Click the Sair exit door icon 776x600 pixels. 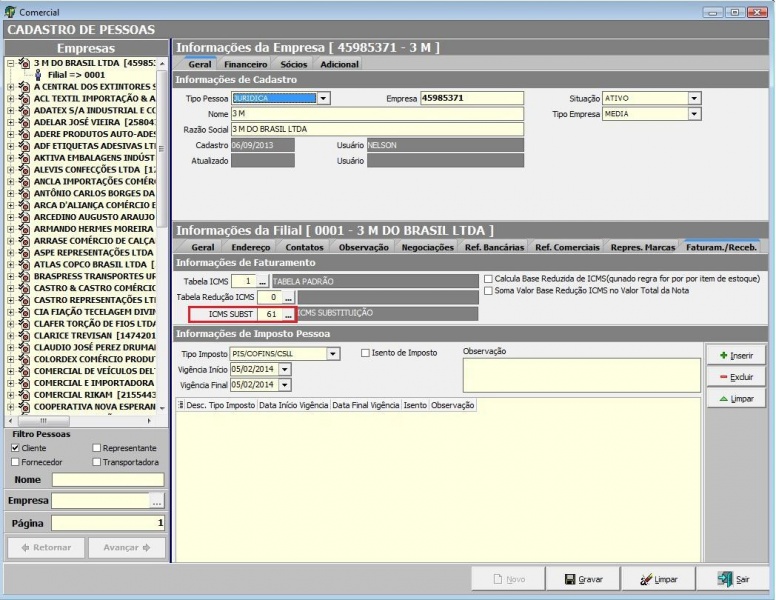pyautogui.click(x=725, y=579)
